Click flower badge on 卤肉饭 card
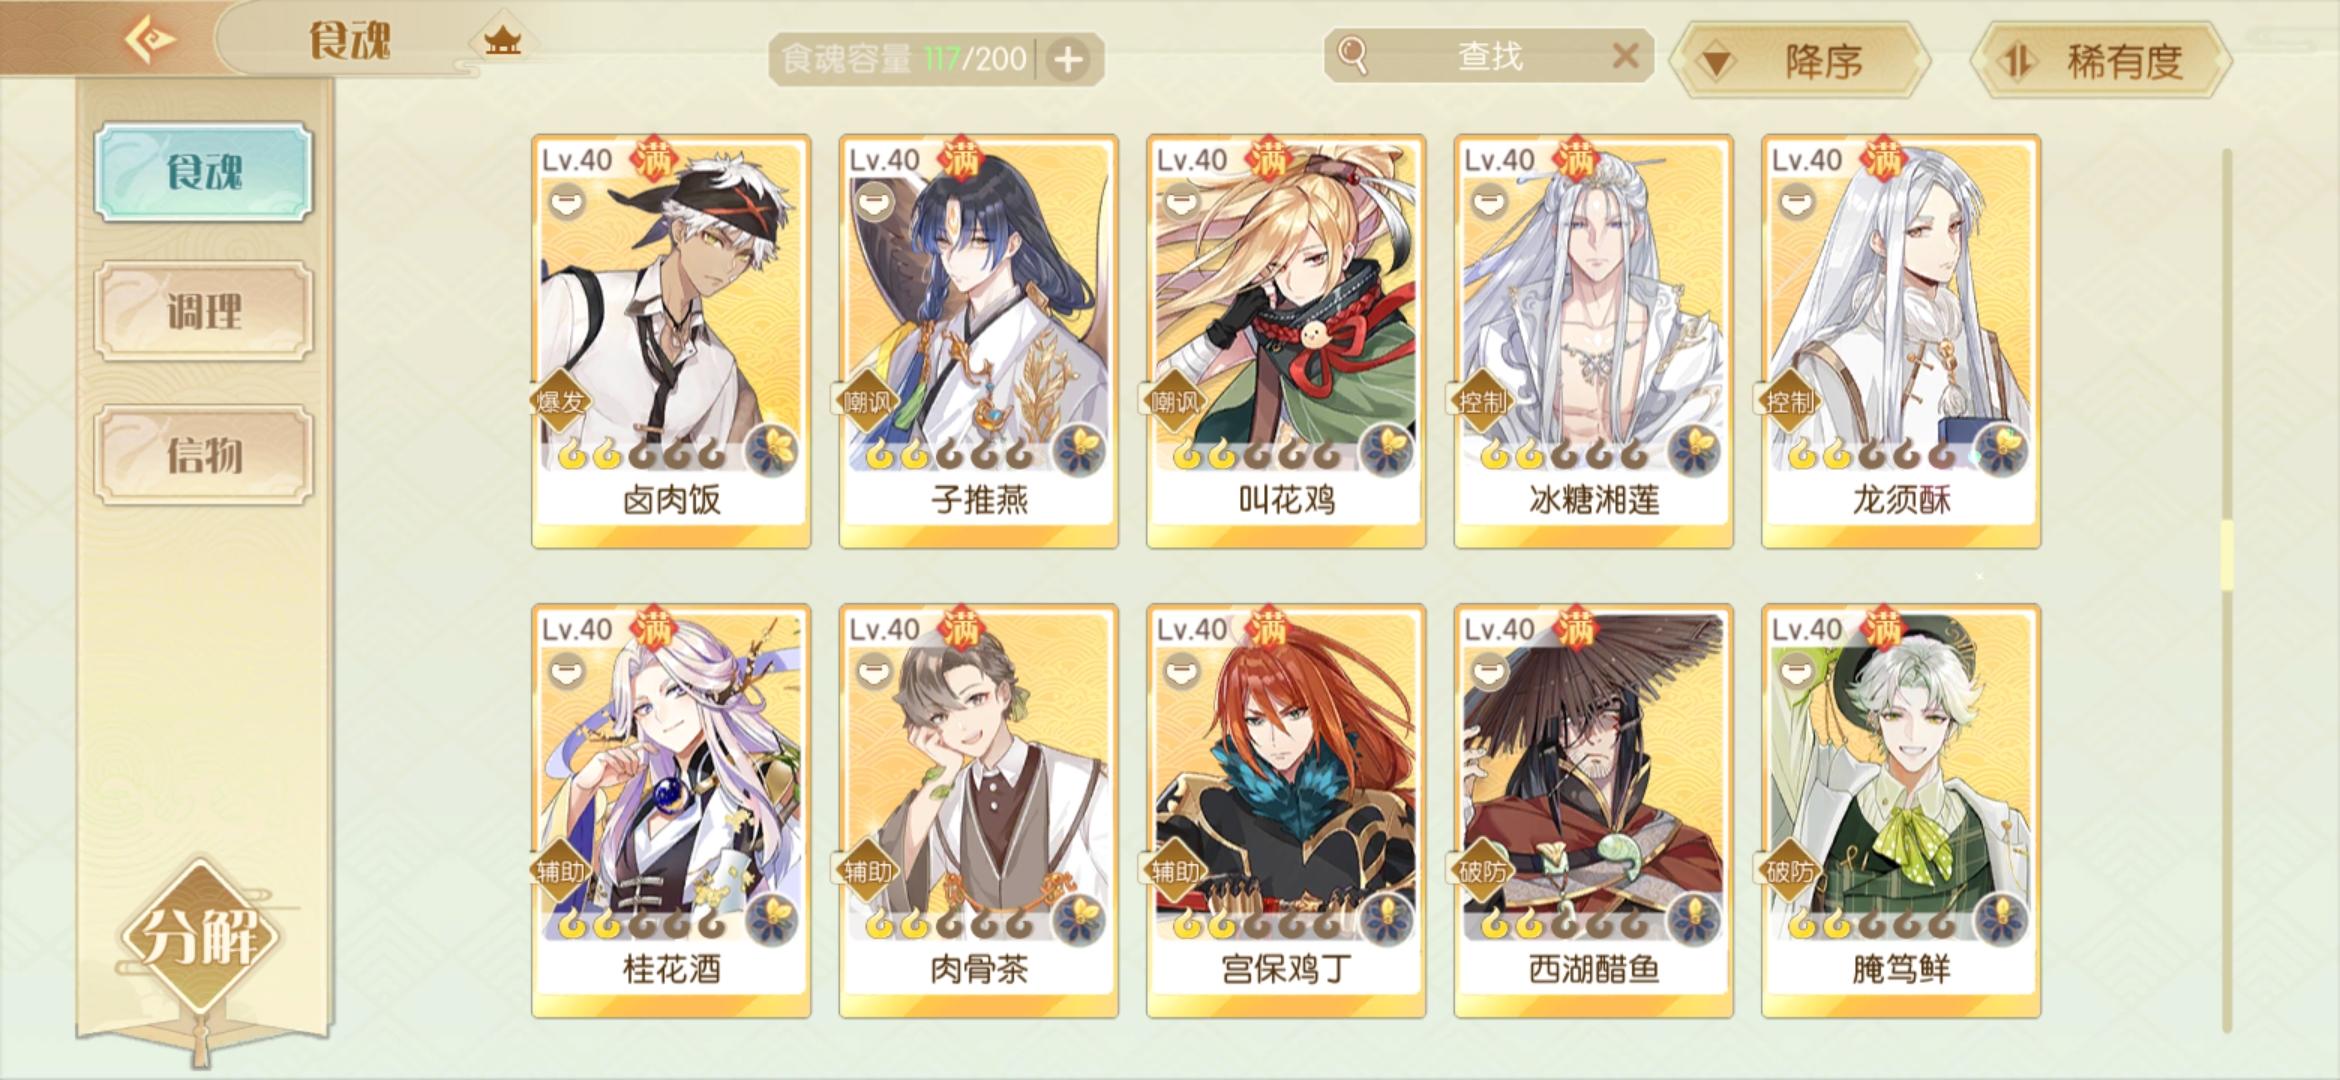Image resolution: width=2340 pixels, height=1080 pixels. (x=772, y=449)
